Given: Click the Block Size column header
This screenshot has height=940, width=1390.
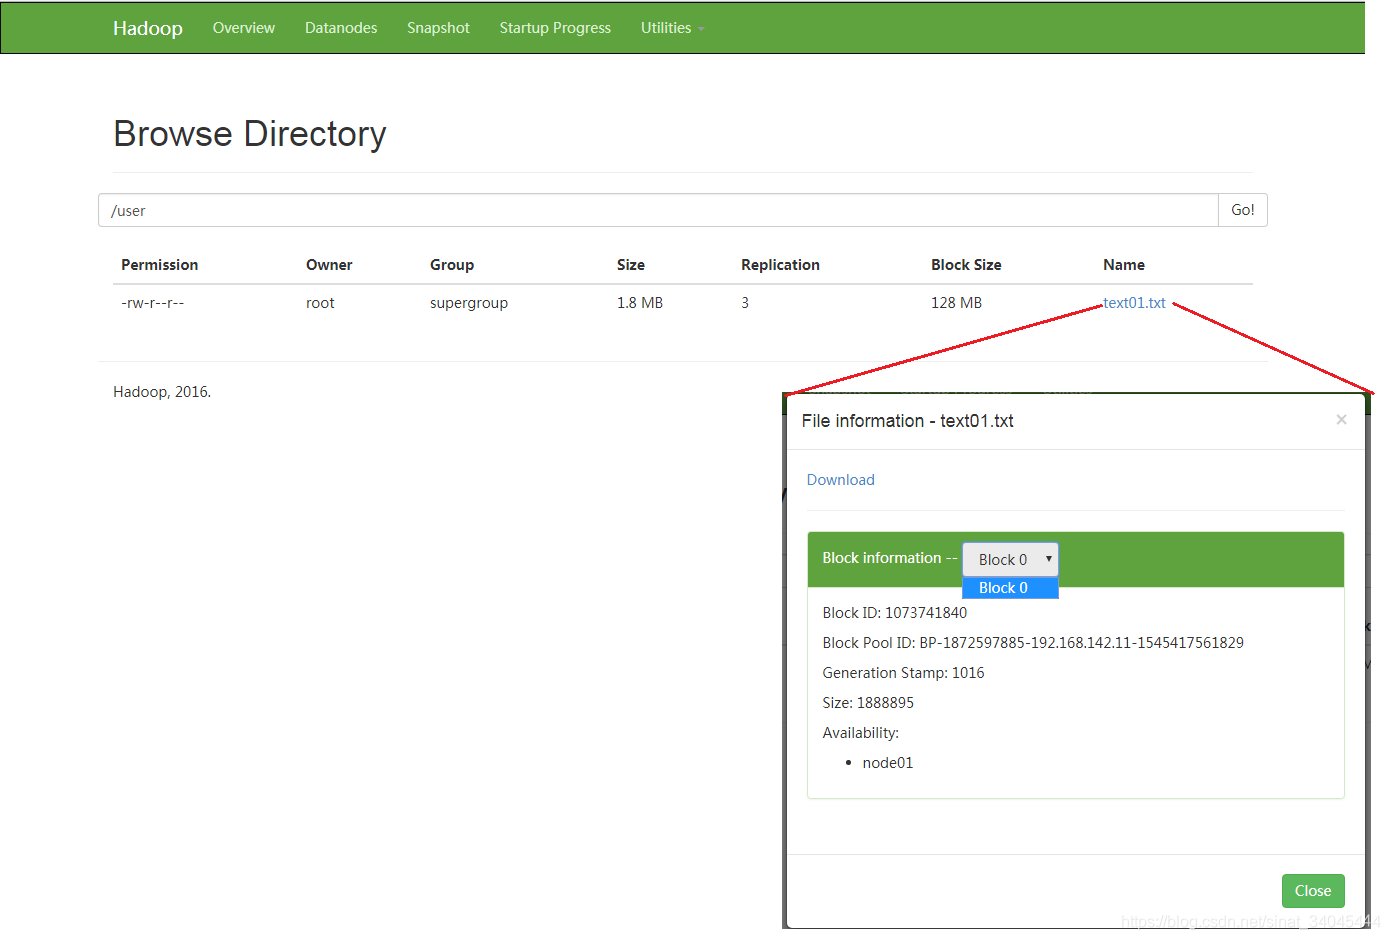Looking at the screenshot, I should 966,265.
